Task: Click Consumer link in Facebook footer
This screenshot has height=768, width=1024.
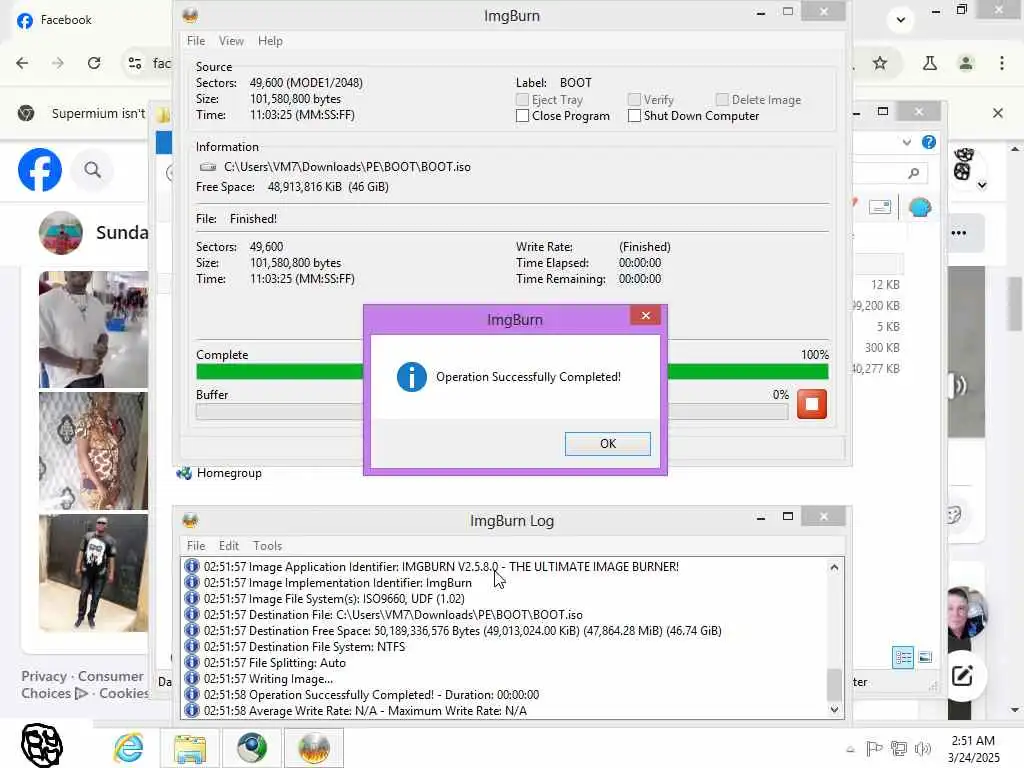Action: click(x=110, y=676)
